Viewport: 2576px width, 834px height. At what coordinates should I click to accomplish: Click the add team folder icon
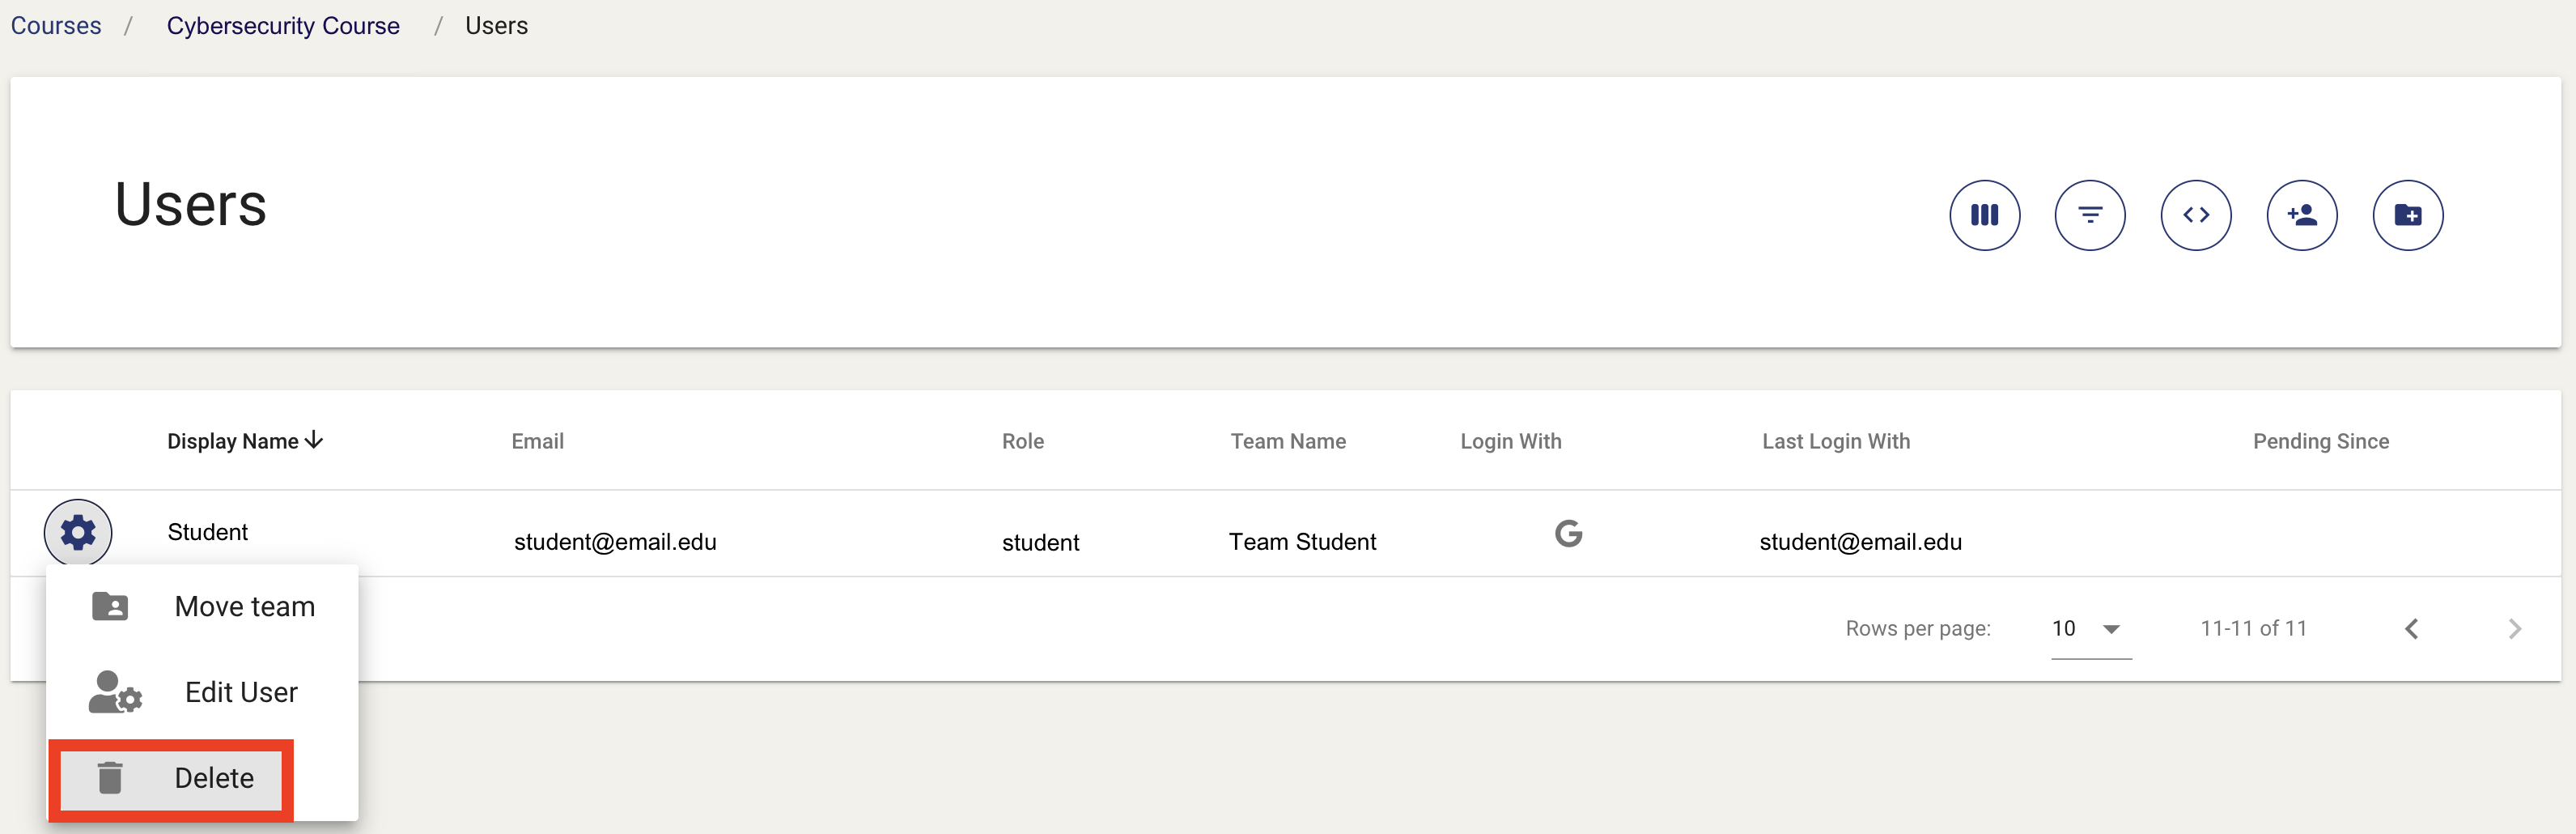tap(2408, 215)
